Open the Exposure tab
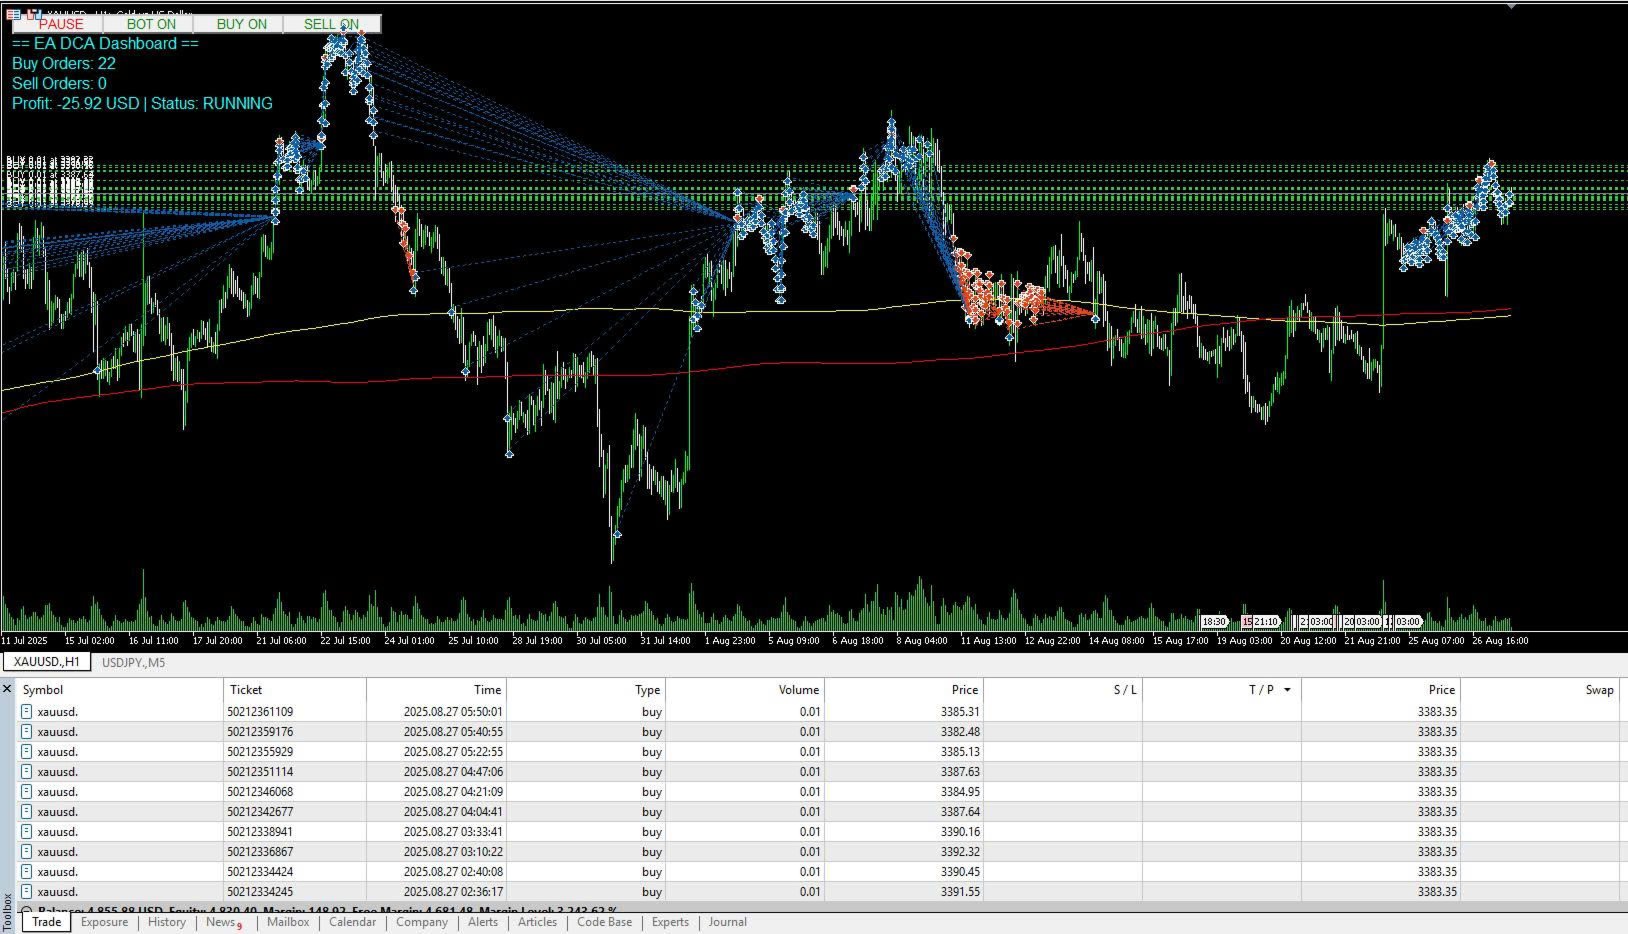 point(105,922)
